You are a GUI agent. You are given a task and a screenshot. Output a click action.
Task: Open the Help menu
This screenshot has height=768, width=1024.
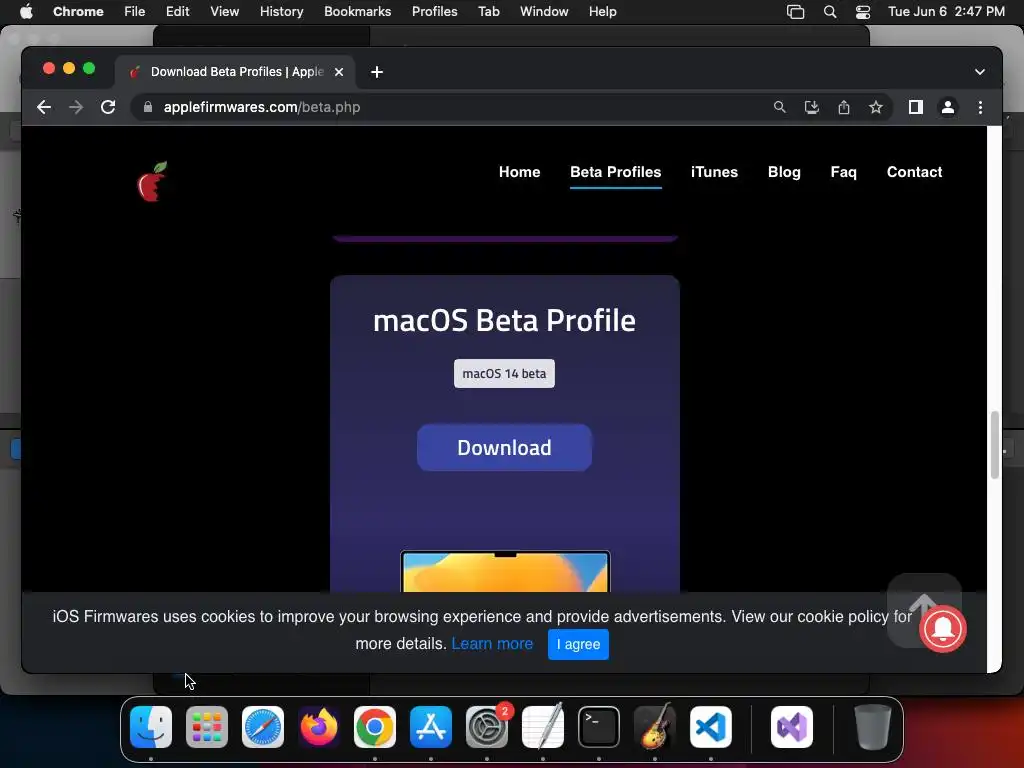click(x=603, y=12)
